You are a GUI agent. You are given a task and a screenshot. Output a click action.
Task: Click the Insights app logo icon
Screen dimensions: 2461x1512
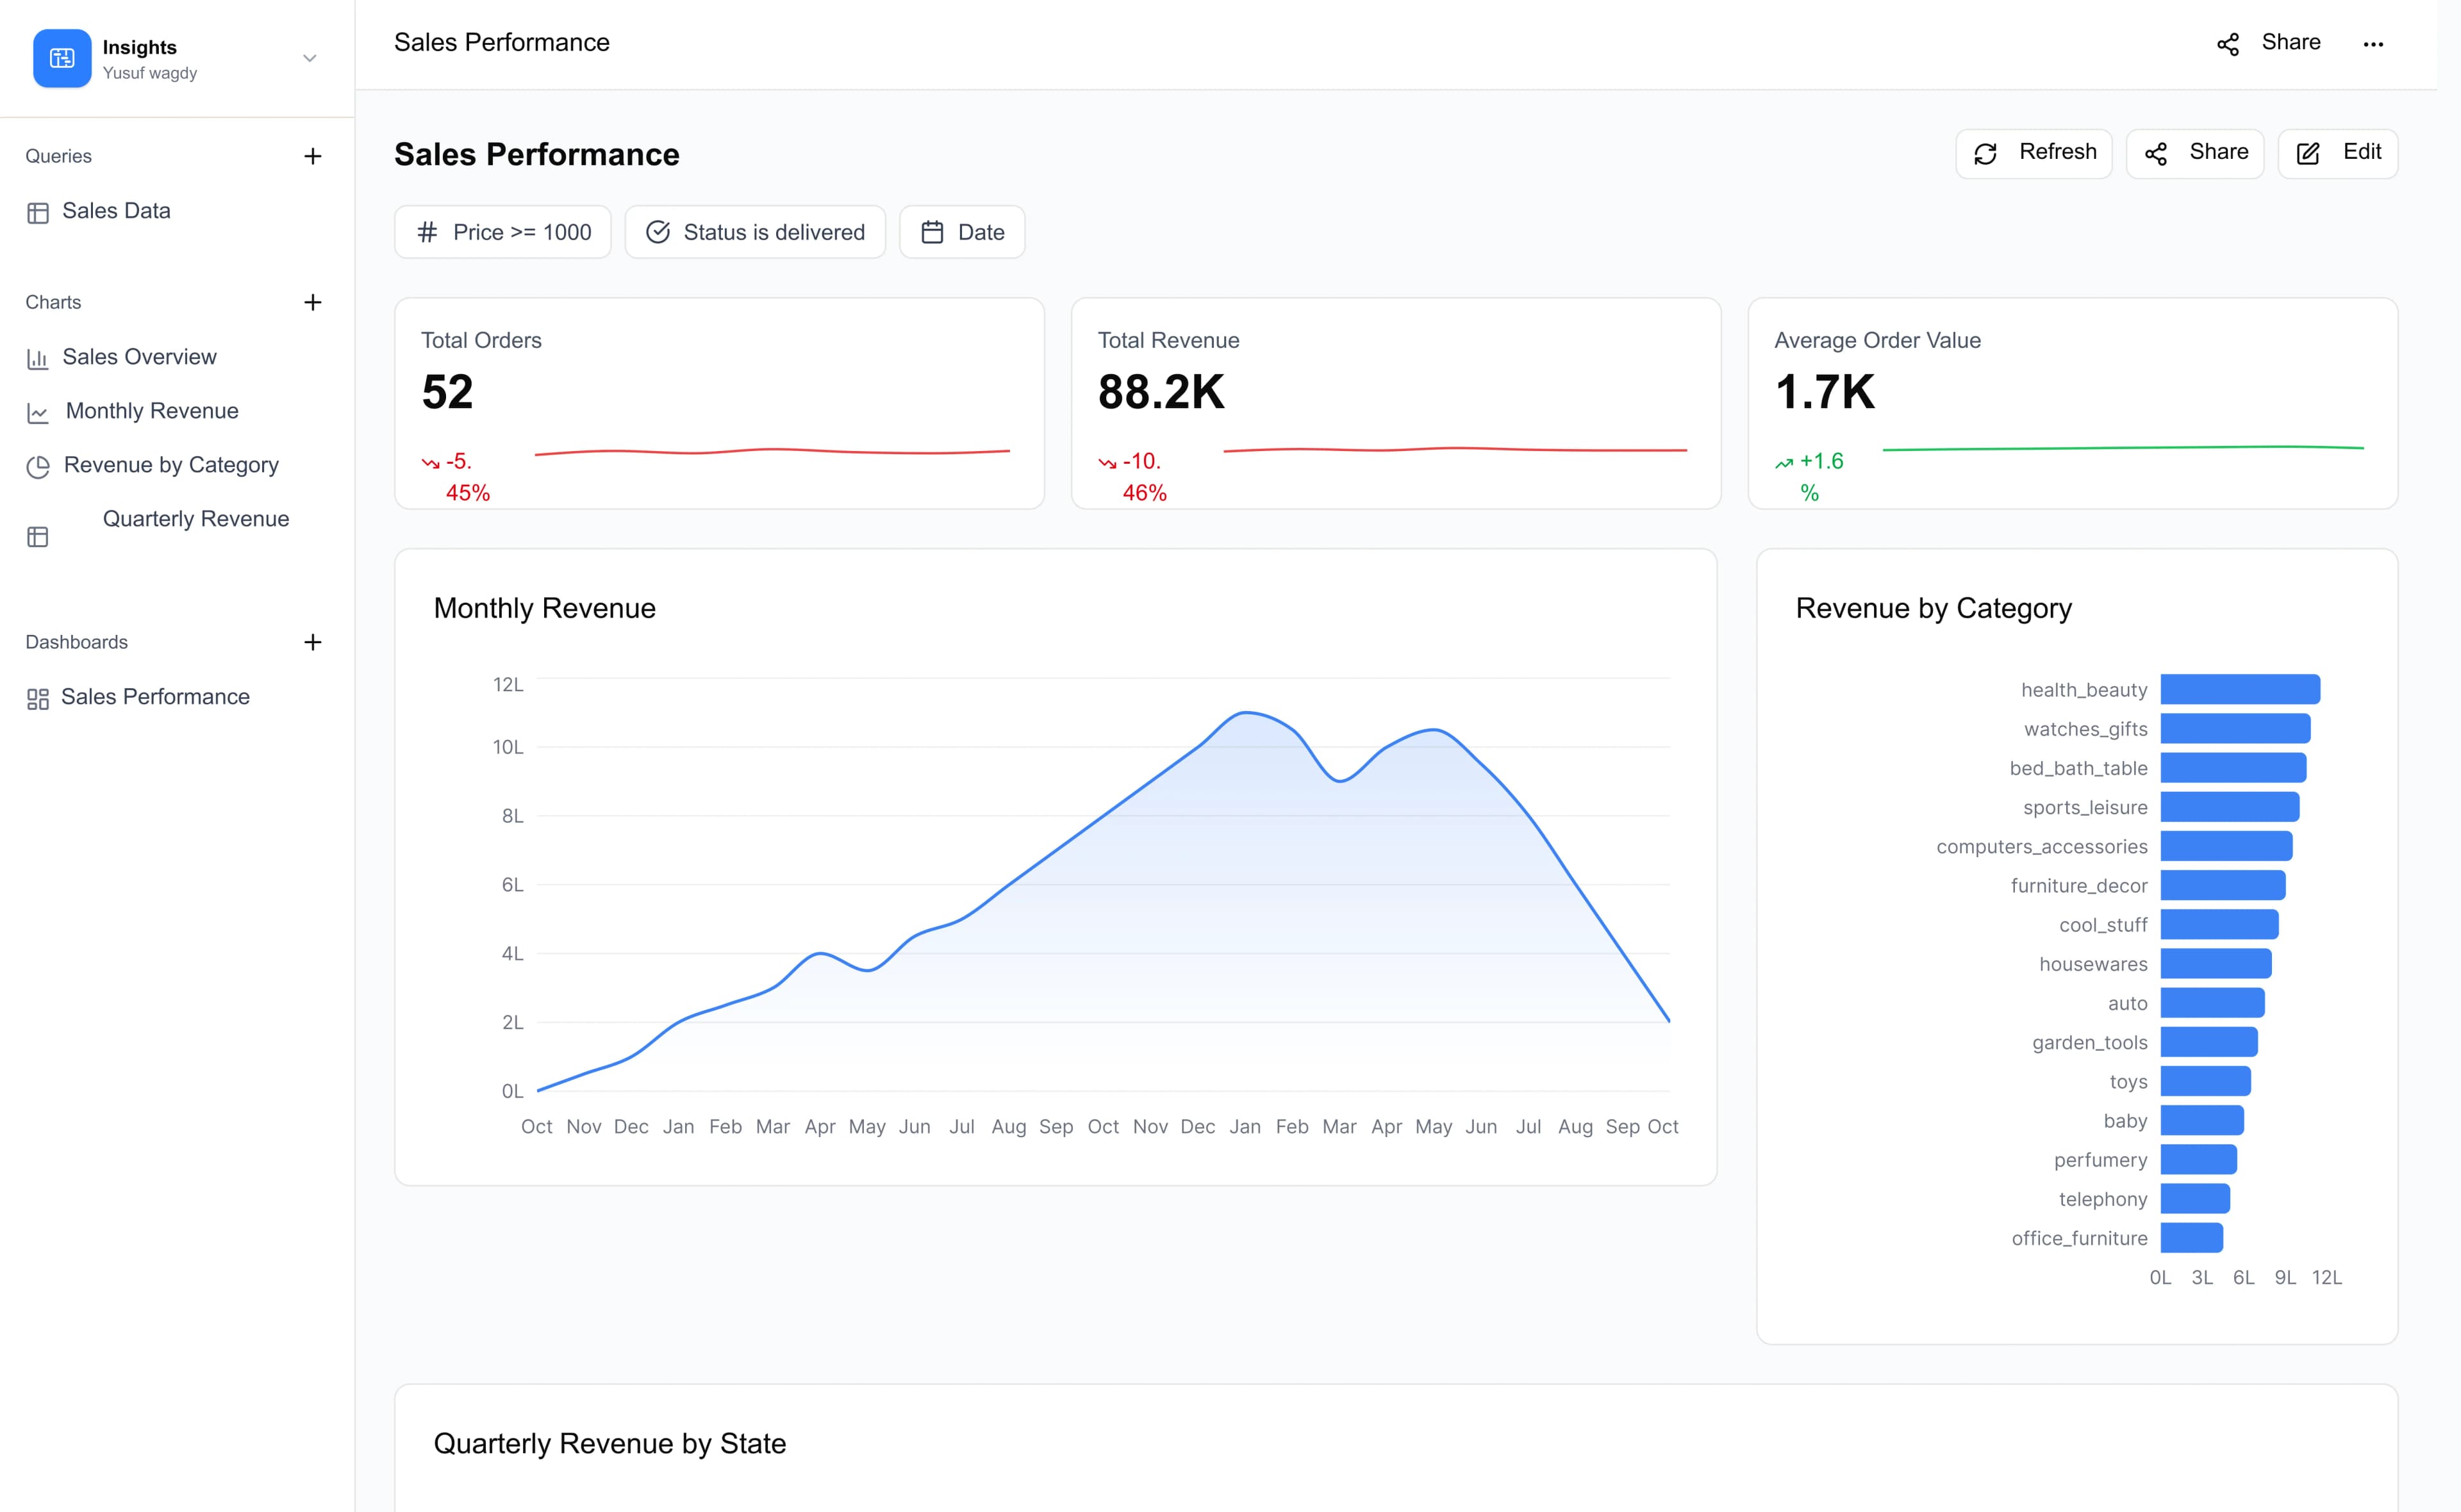coord(62,58)
